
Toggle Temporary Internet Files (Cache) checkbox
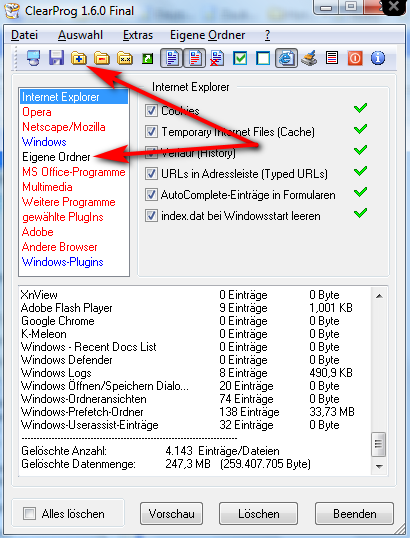(151, 131)
